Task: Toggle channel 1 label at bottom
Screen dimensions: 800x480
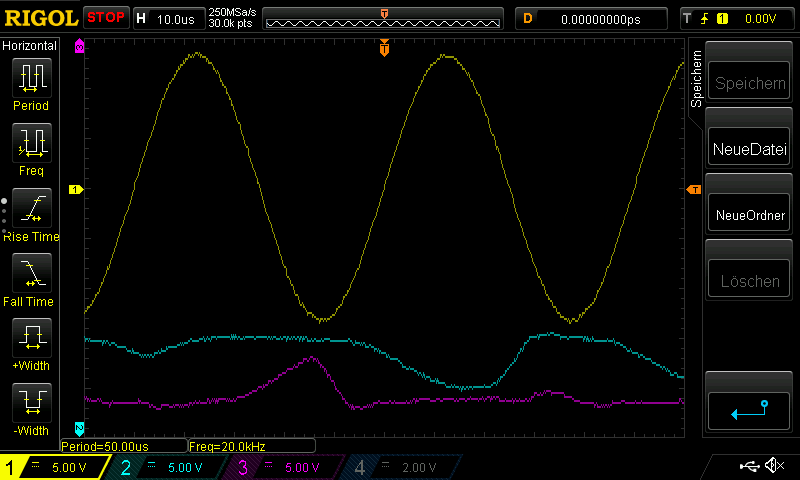Action: click(x=9, y=467)
